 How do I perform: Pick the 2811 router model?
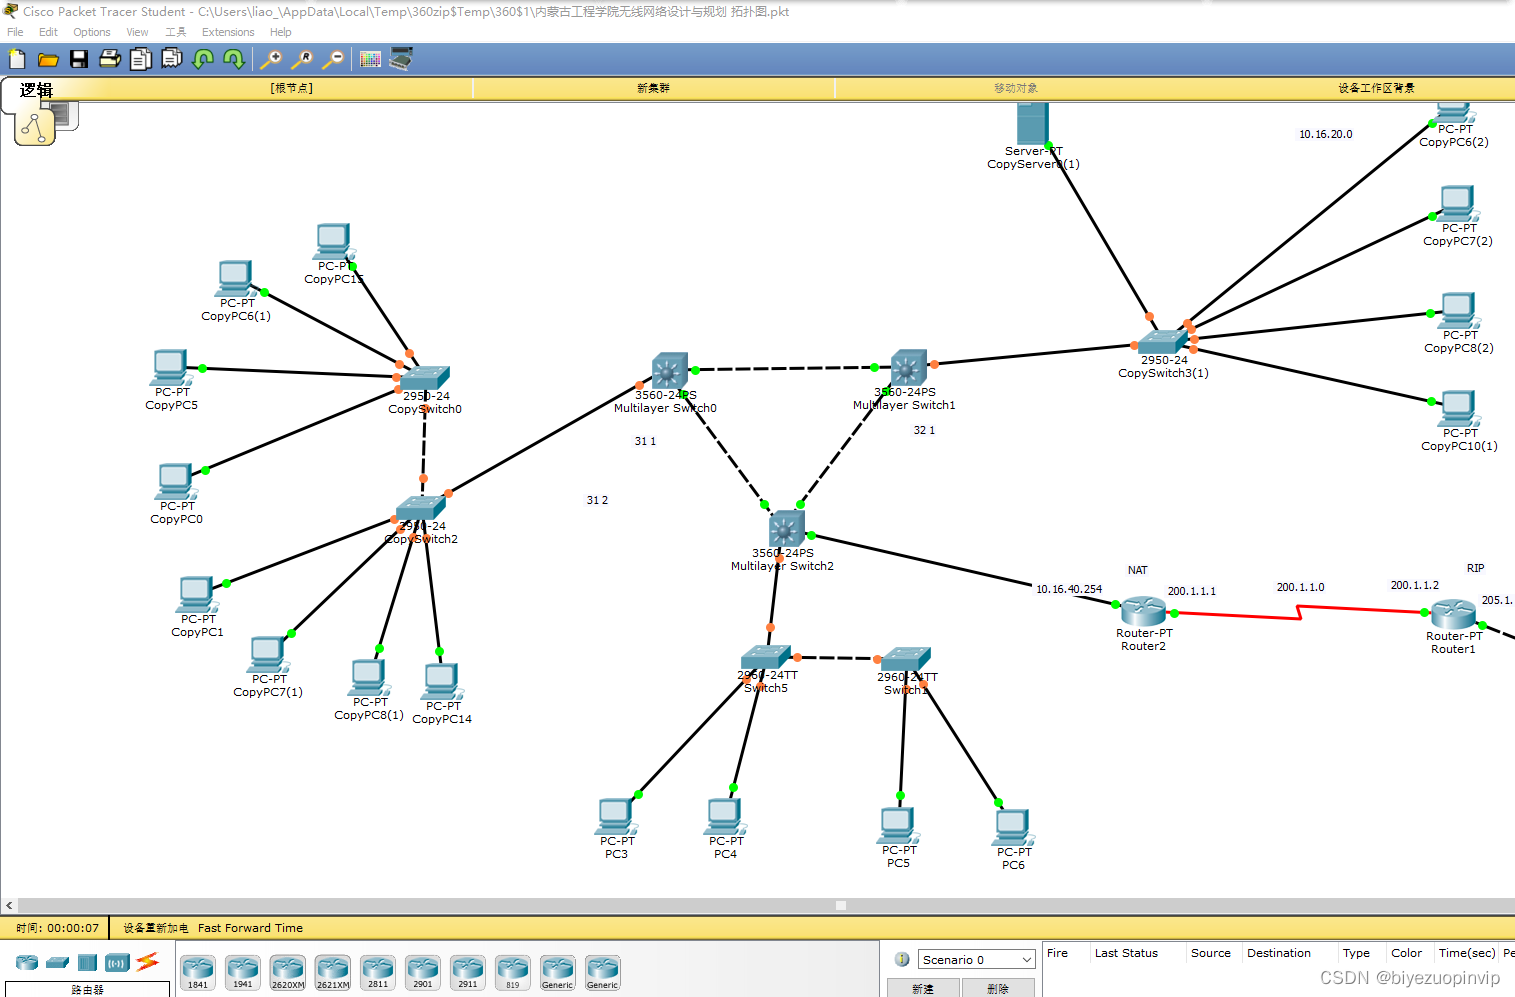[378, 972]
